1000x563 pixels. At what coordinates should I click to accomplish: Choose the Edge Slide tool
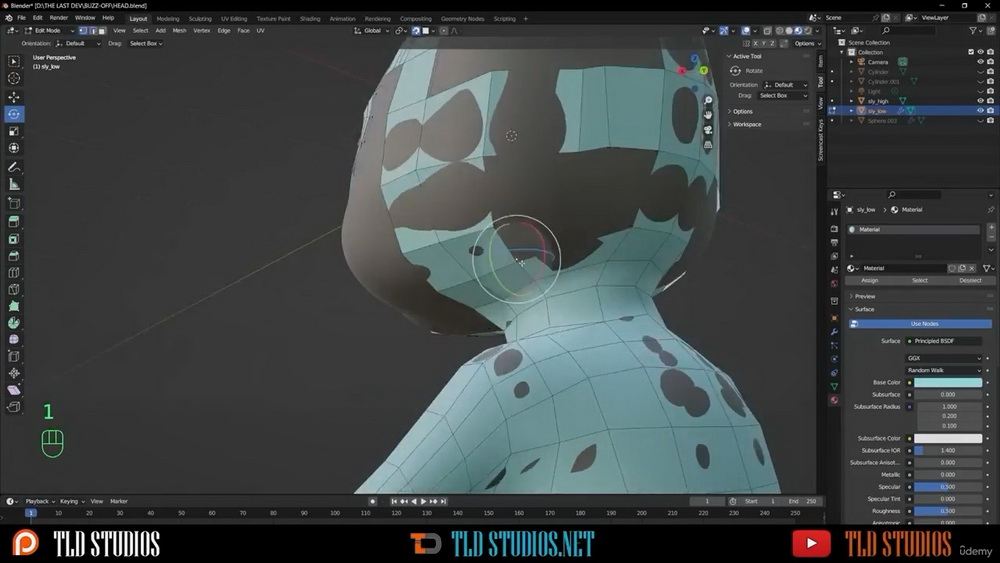pyautogui.click(x=13, y=356)
